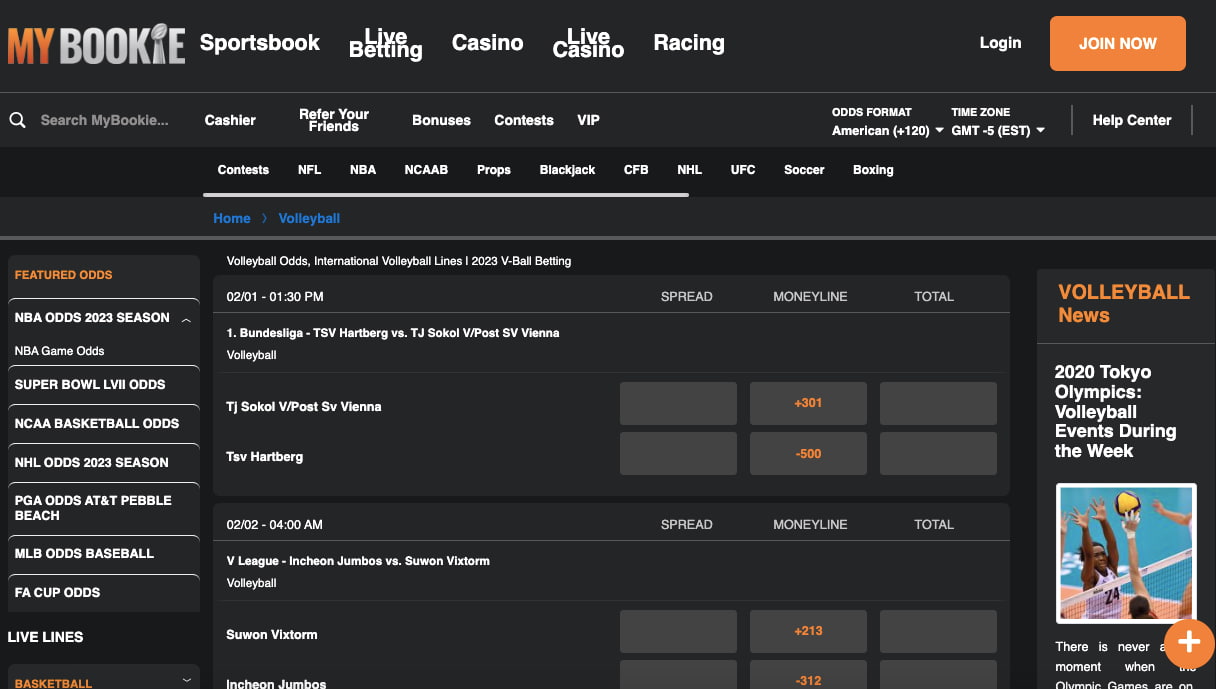Select the CFB quick link
Screen dimensions: 1216x689
click(x=636, y=170)
